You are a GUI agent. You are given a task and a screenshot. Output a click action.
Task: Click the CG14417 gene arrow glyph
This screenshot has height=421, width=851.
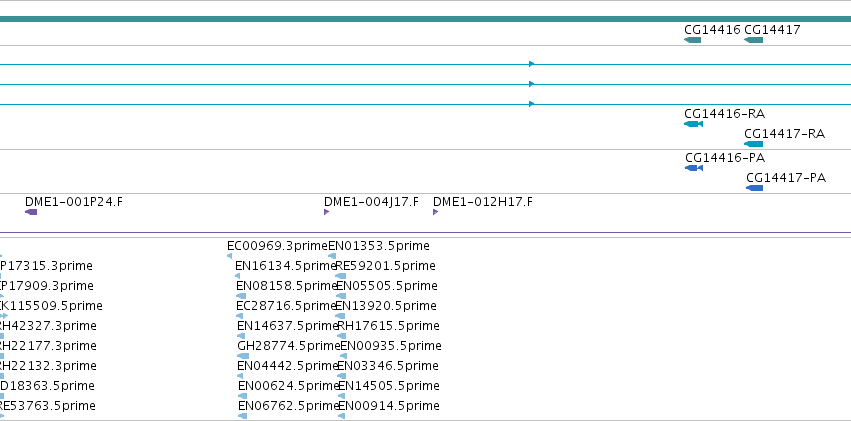[753, 40]
